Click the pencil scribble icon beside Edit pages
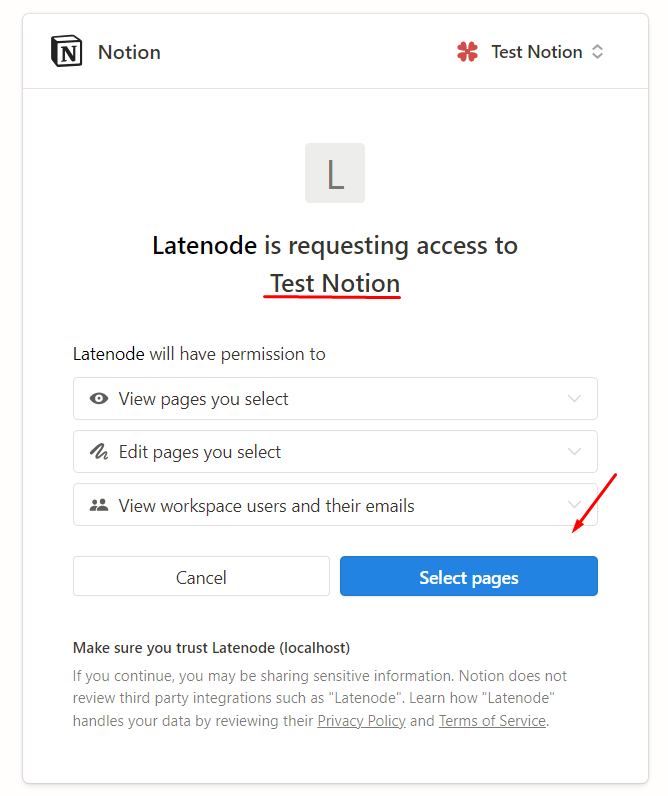This screenshot has height=796, width=668. pyautogui.click(x=99, y=452)
